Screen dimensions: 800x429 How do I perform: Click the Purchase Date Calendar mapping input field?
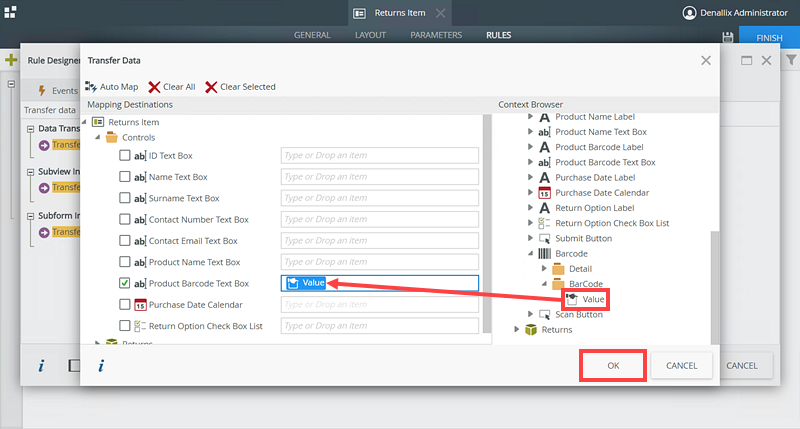[380, 305]
